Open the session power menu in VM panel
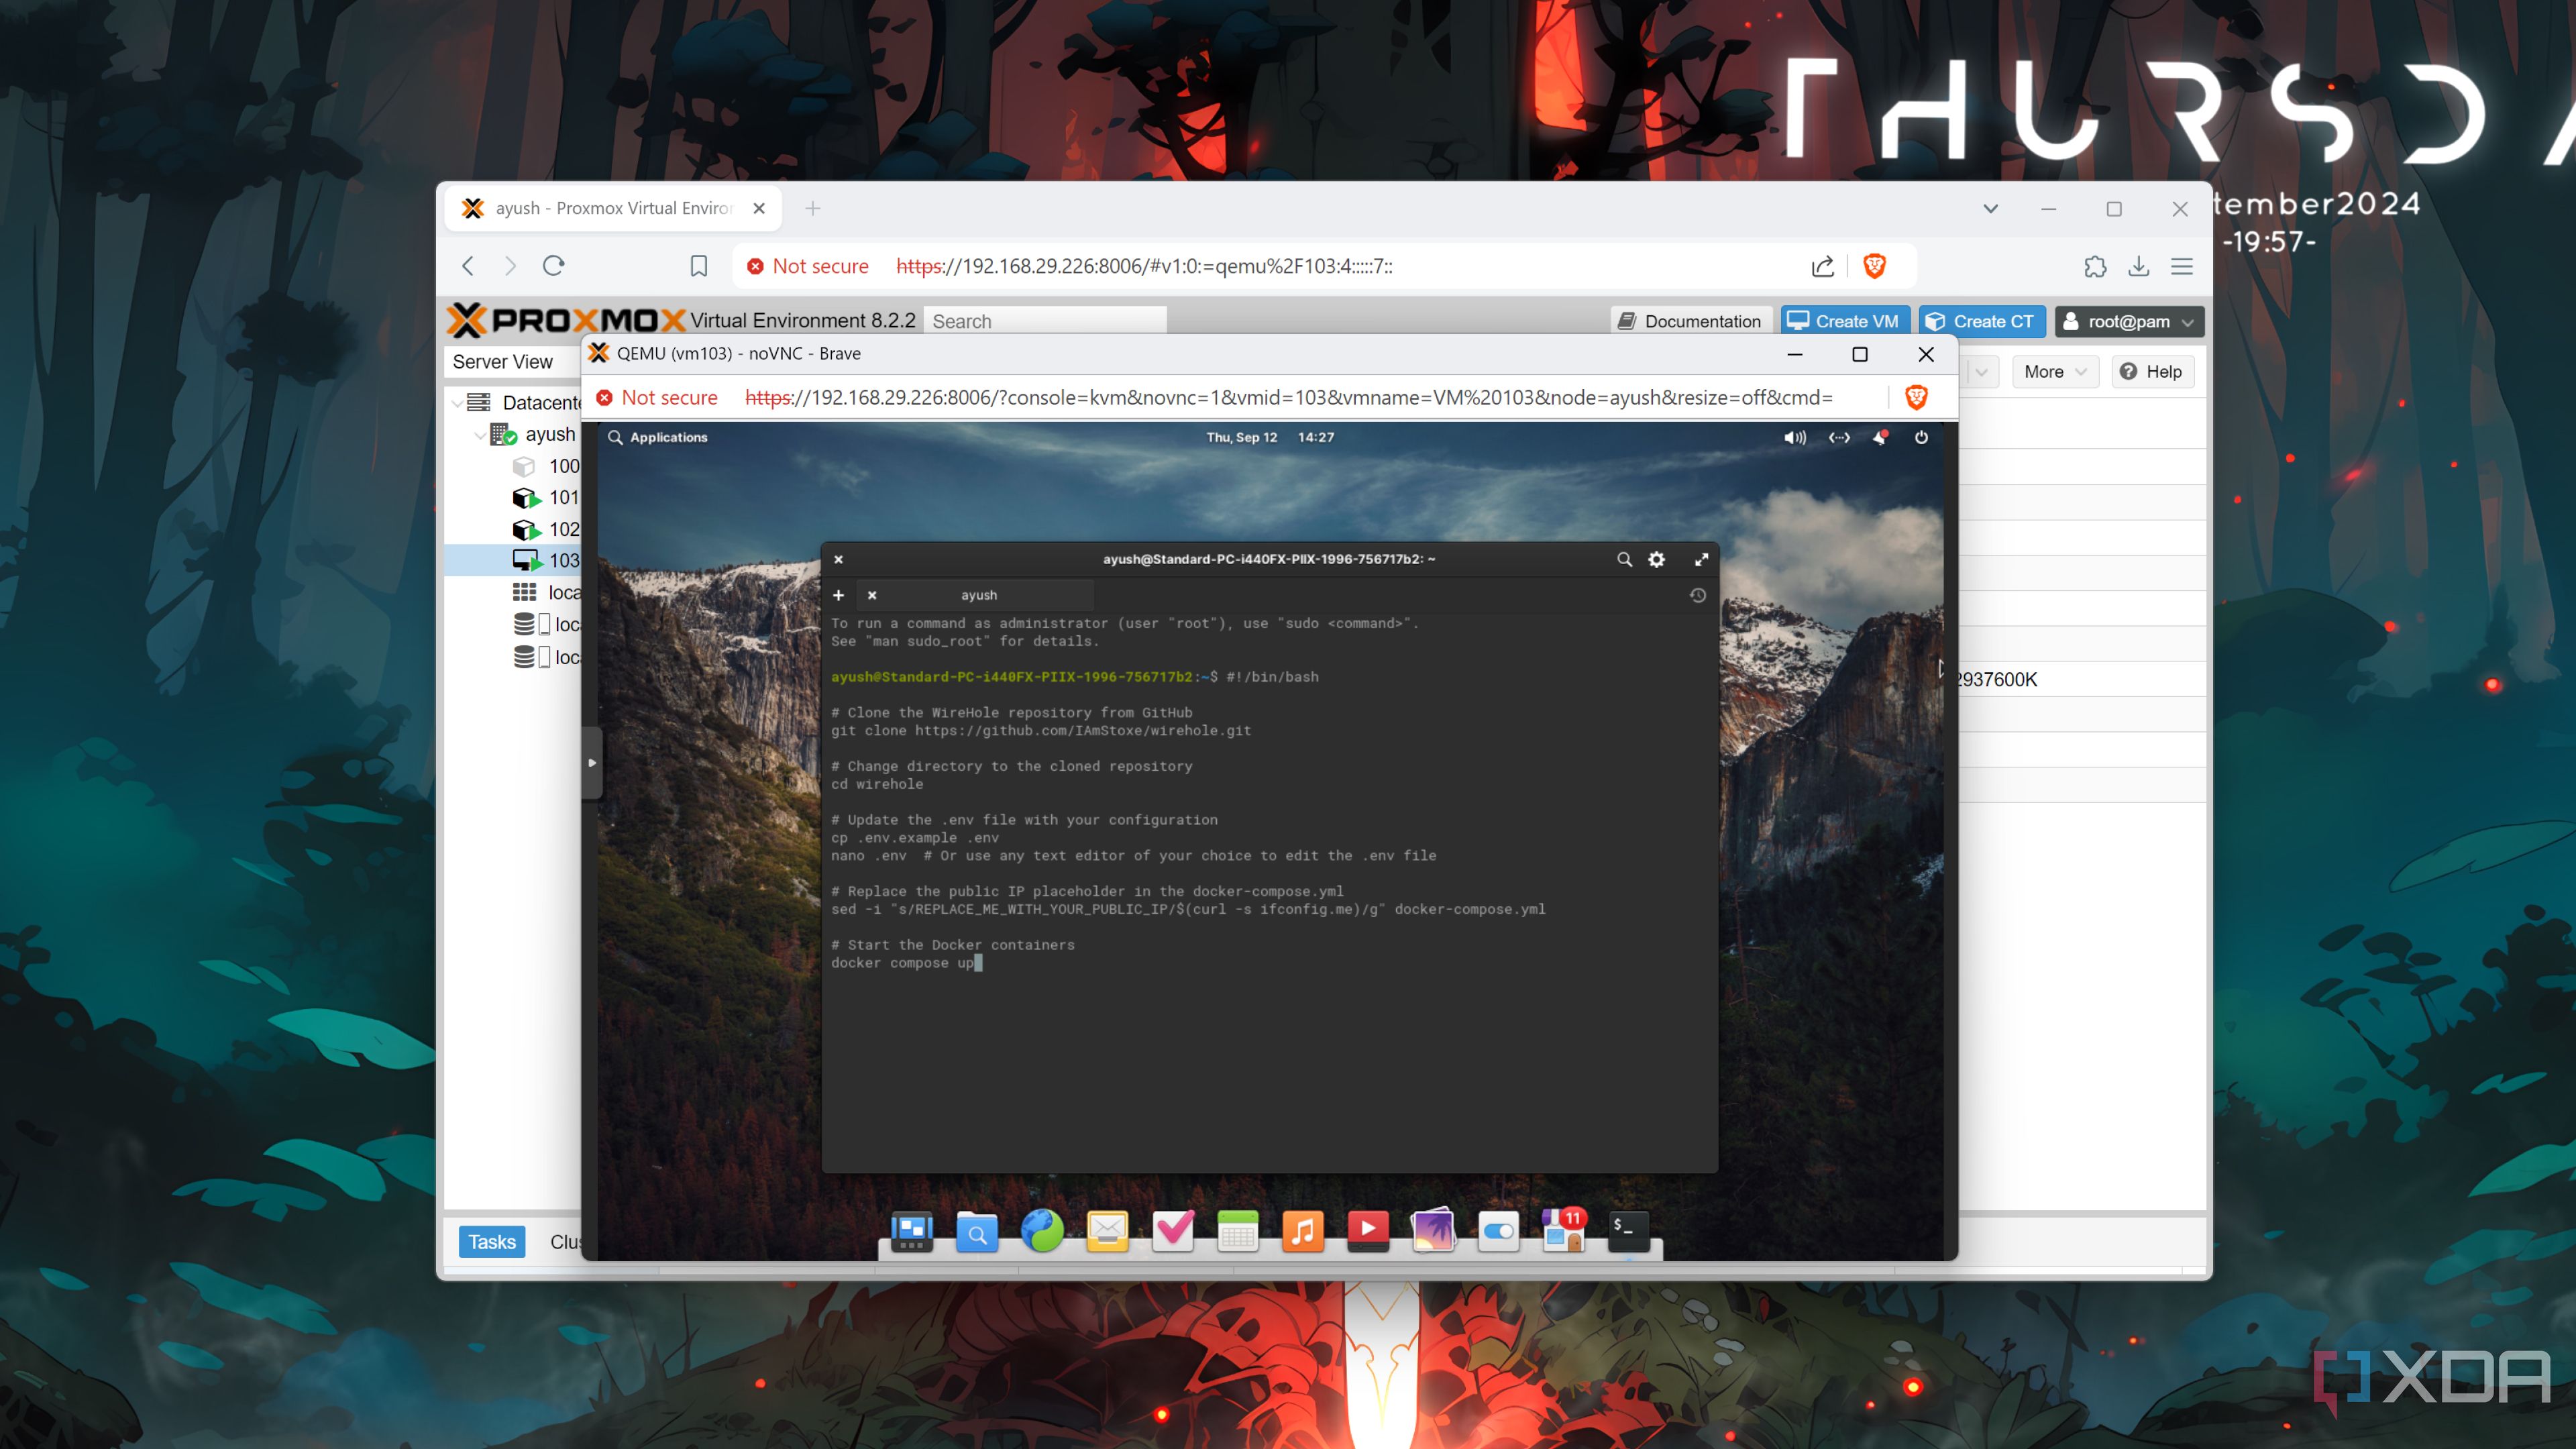This screenshot has width=2576, height=1449. (x=1921, y=437)
